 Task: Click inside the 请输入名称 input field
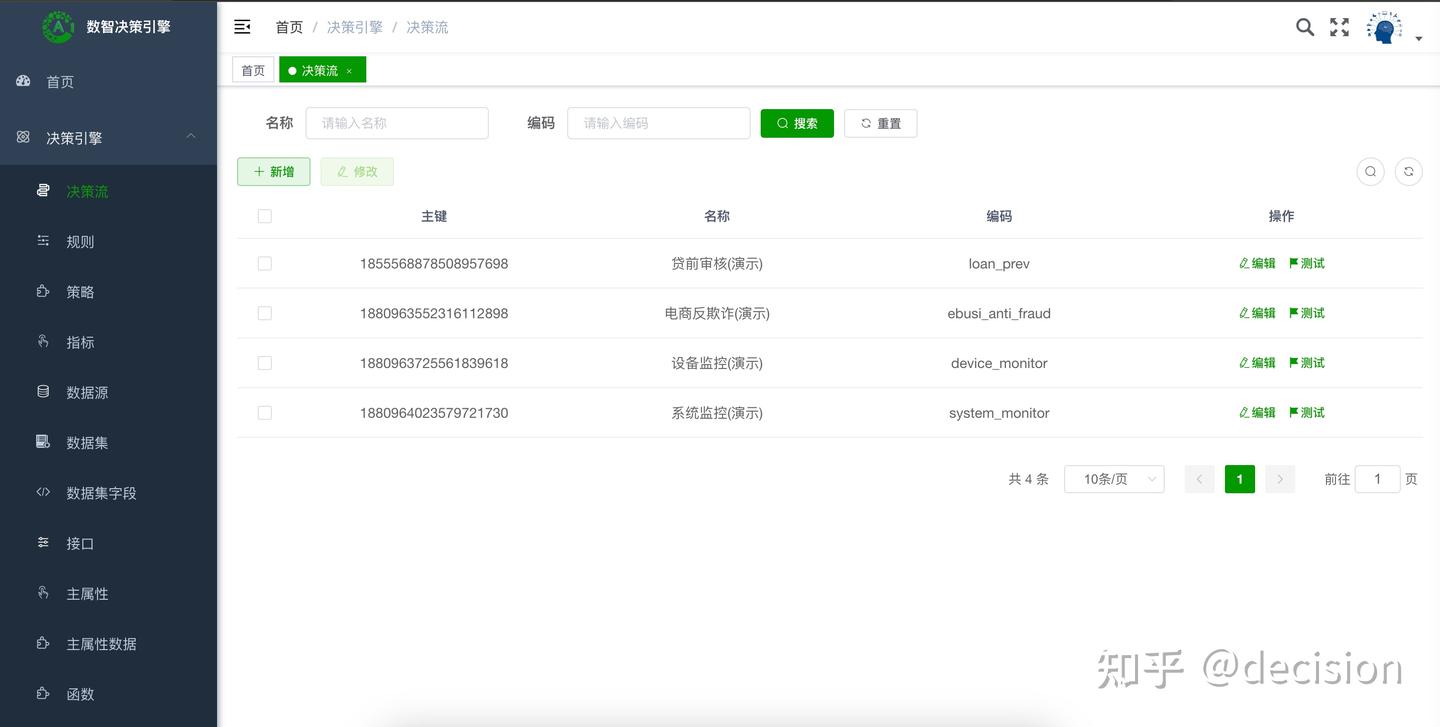click(396, 122)
